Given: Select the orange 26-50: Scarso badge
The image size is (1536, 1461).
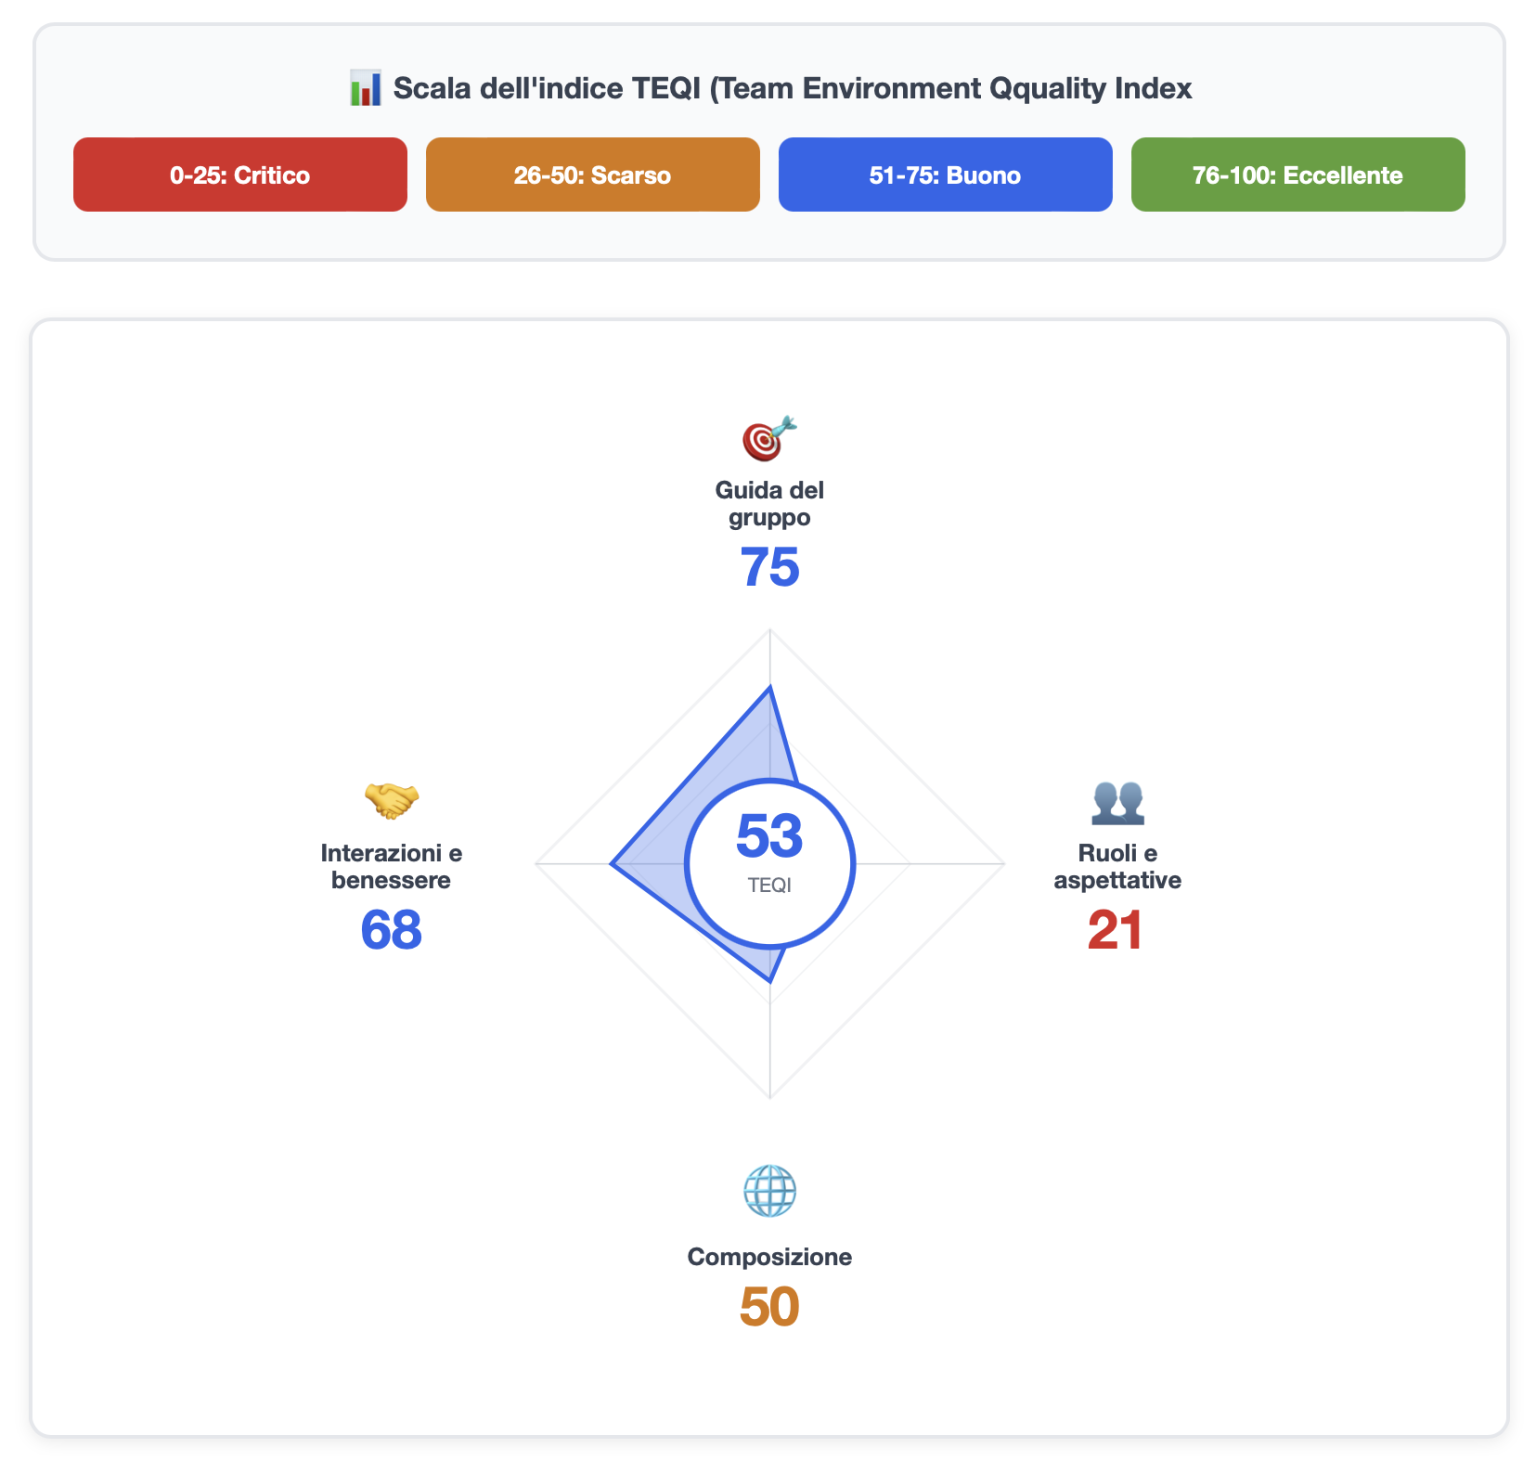Looking at the screenshot, I should pyautogui.click(x=592, y=175).
